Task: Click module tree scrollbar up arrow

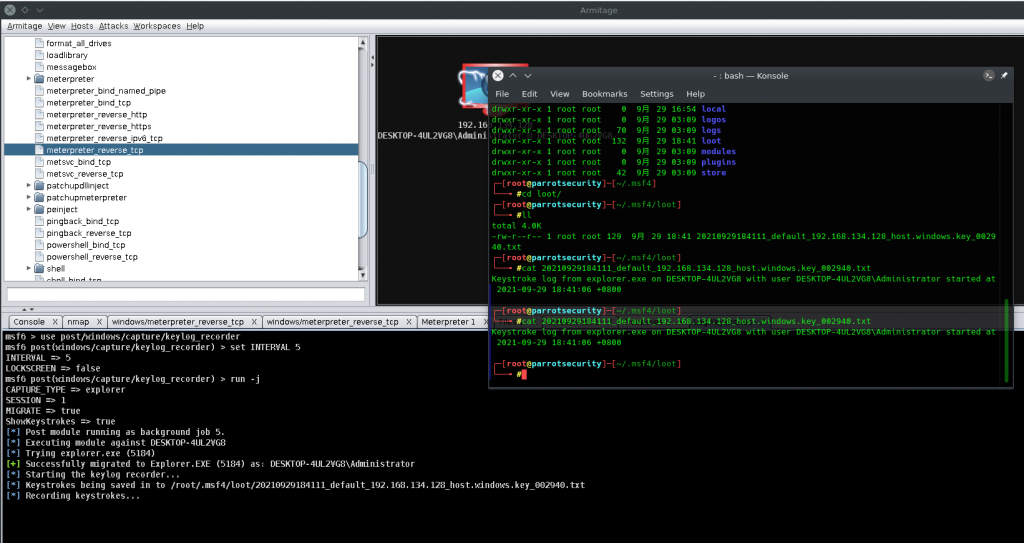Action: (363, 42)
